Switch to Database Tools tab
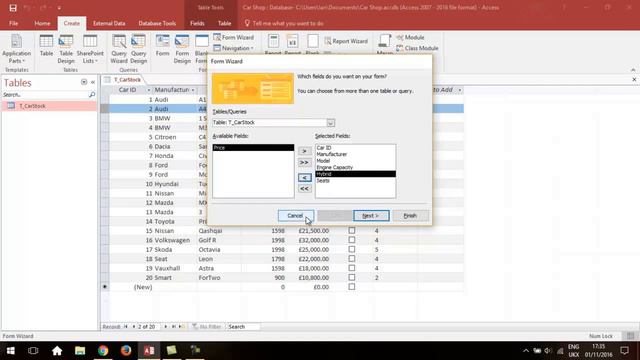The width and height of the screenshot is (640, 360). pyautogui.click(x=157, y=23)
